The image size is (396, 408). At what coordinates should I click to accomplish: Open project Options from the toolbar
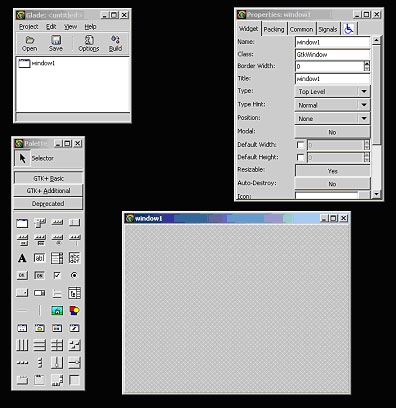point(89,43)
